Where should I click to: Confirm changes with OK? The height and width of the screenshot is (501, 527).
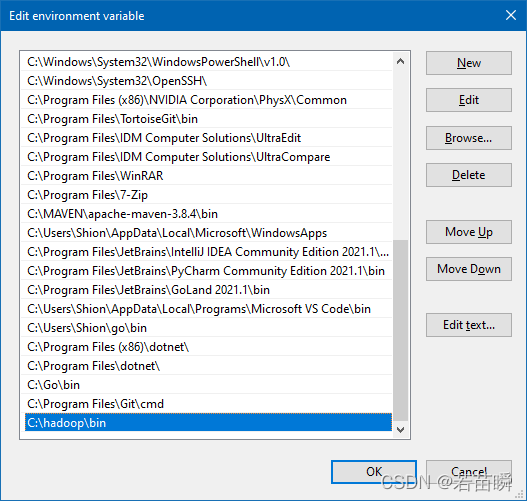(374, 472)
